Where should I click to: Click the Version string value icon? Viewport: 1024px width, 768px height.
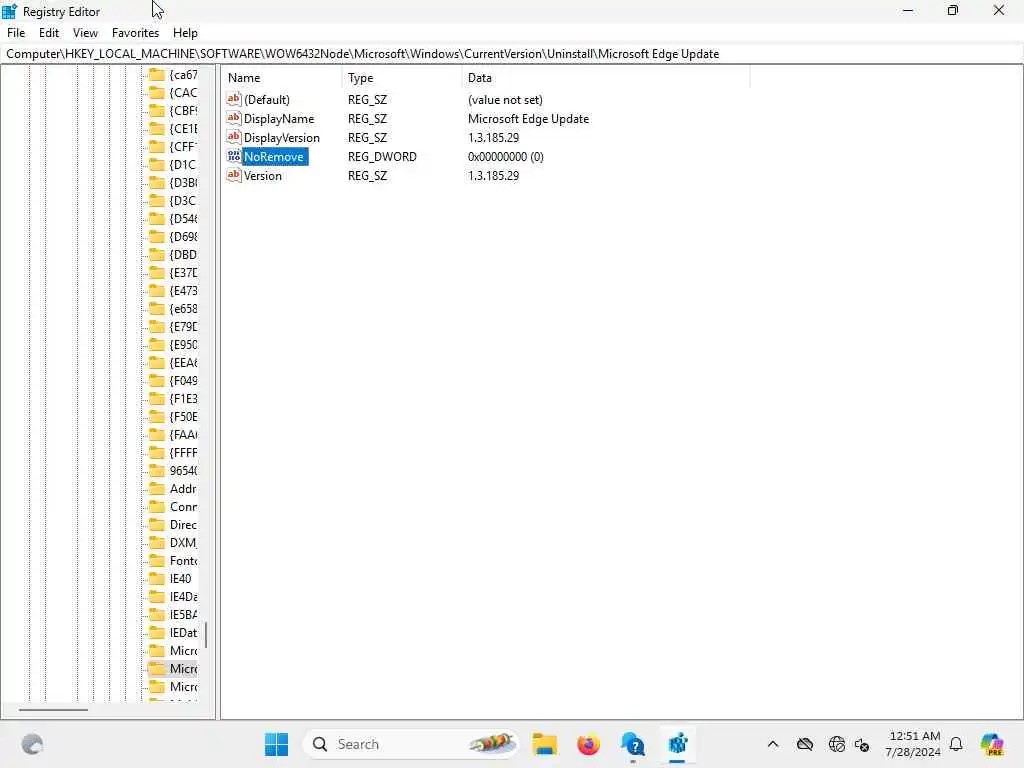click(234, 175)
